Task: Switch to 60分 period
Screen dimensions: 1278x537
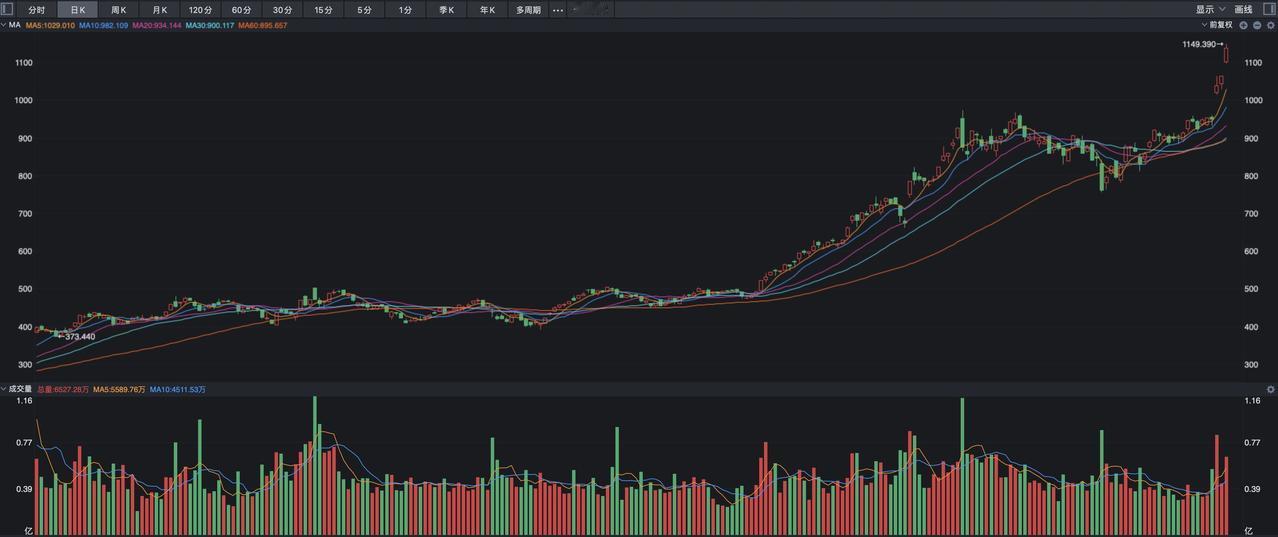Action: coord(242,10)
